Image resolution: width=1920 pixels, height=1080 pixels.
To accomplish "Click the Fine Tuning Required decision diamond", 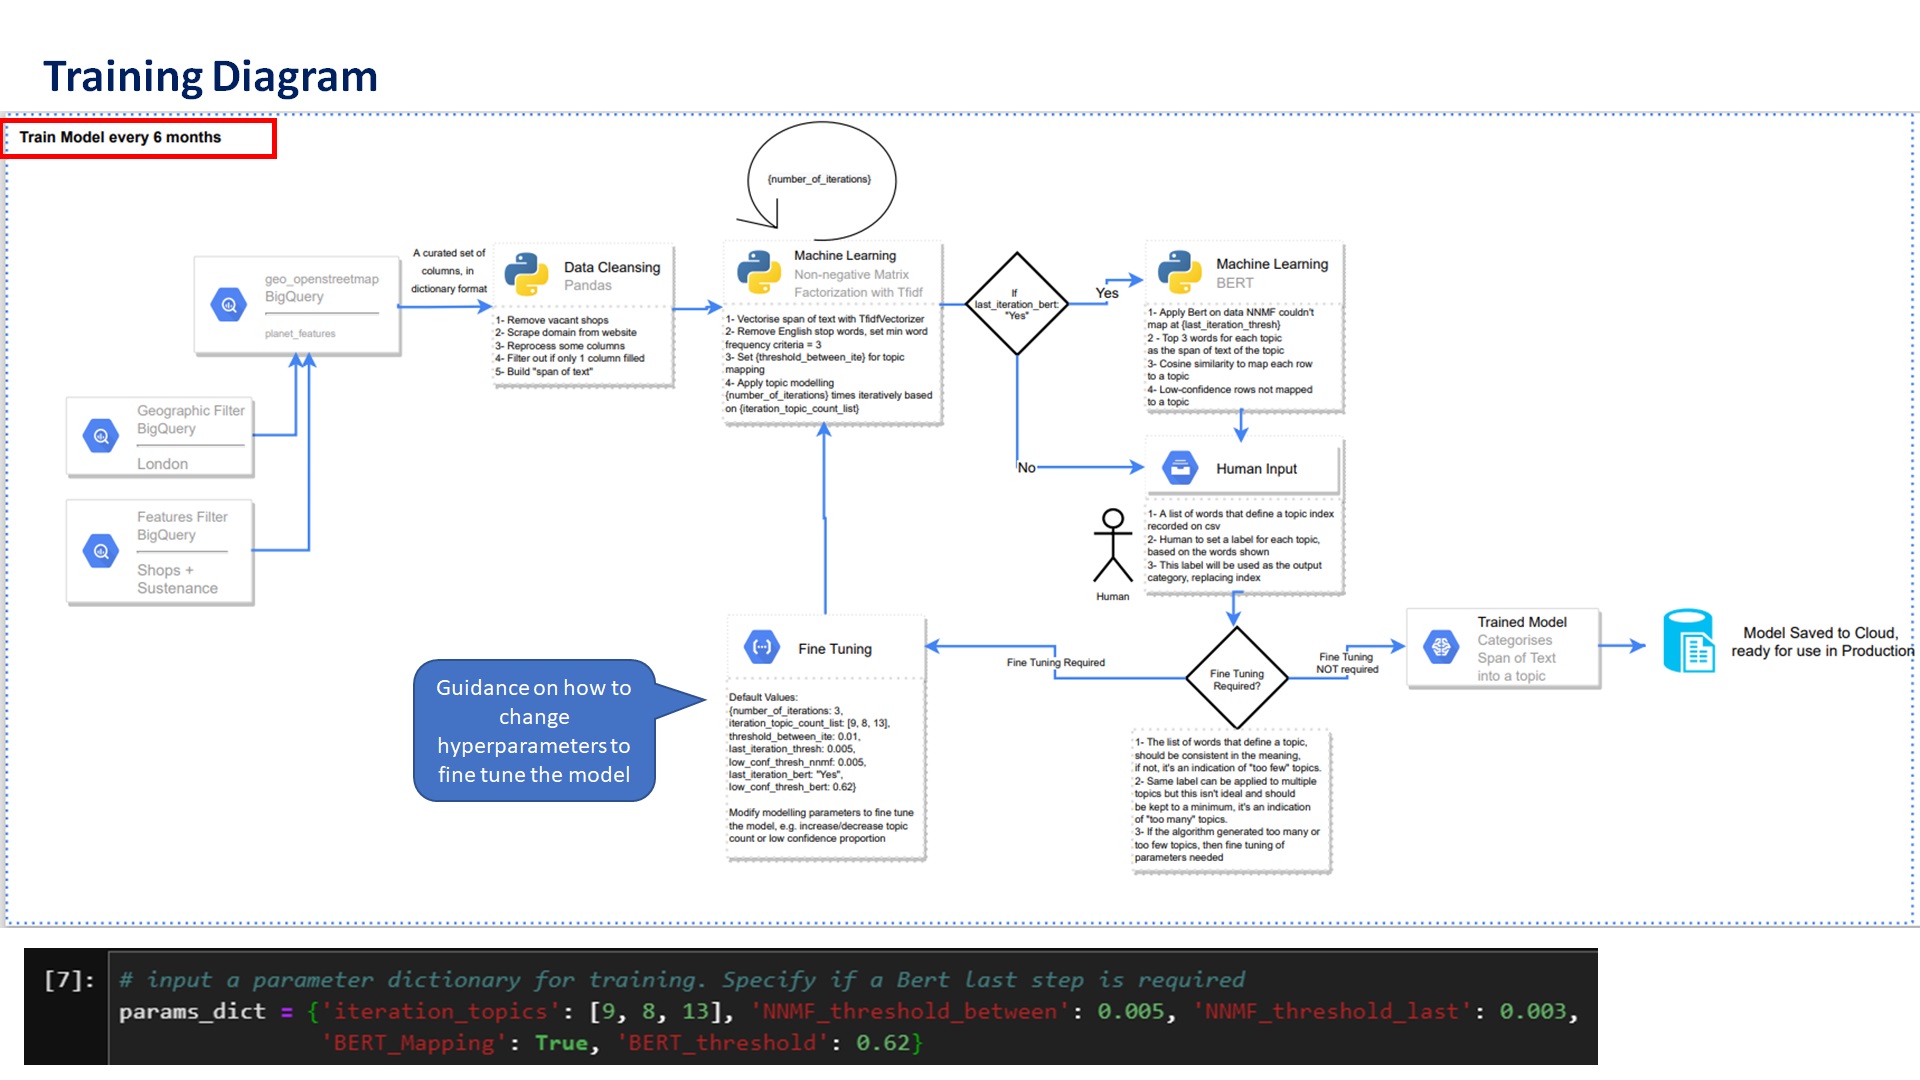I will [x=1236, y=678].
